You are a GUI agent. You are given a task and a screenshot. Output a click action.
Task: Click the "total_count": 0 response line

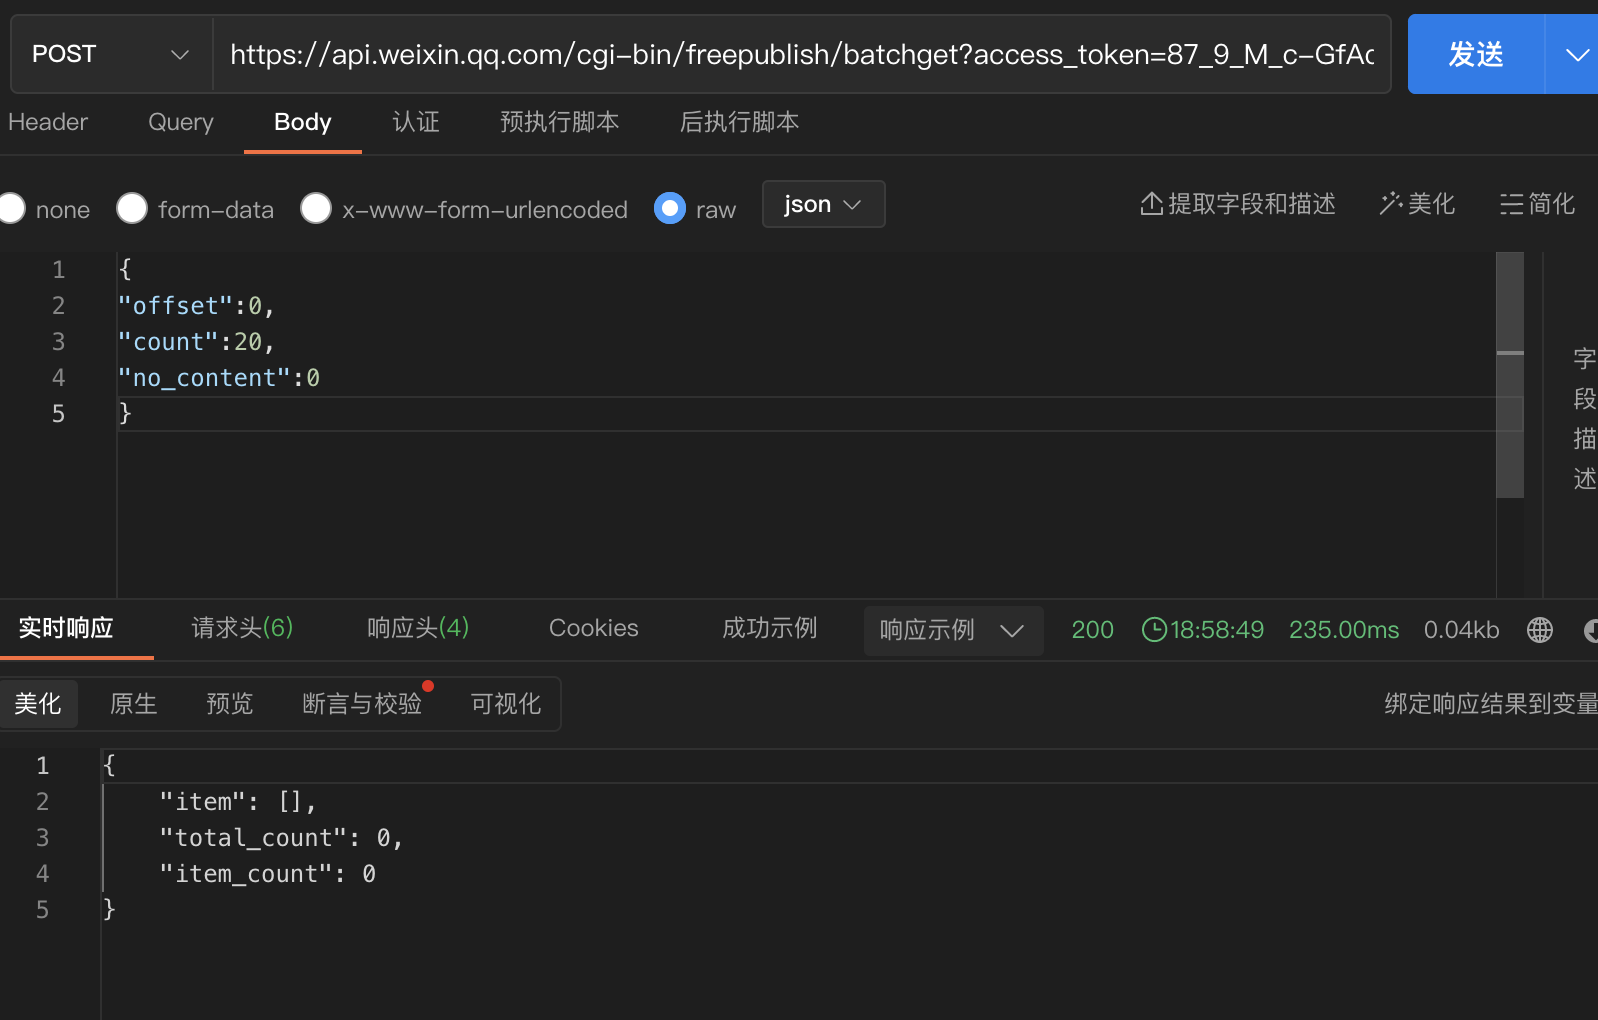click(x=281, y=838)
